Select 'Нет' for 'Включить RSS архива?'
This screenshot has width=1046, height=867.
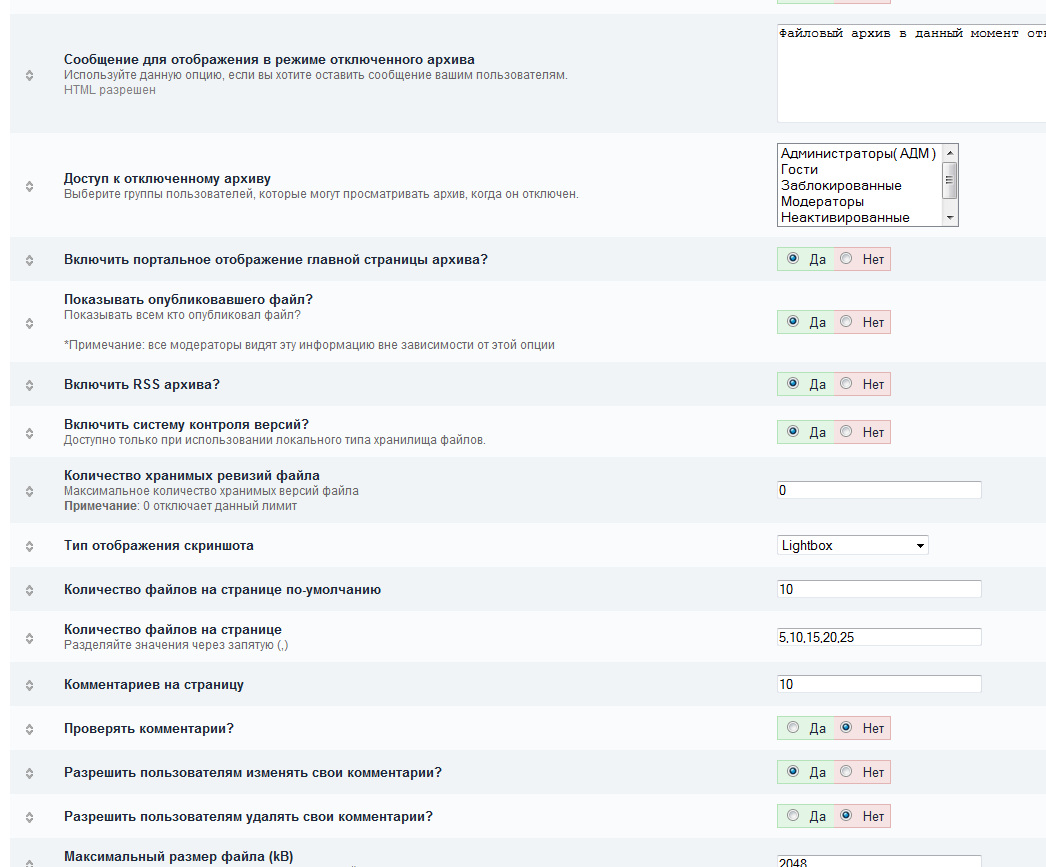[847, 384]
